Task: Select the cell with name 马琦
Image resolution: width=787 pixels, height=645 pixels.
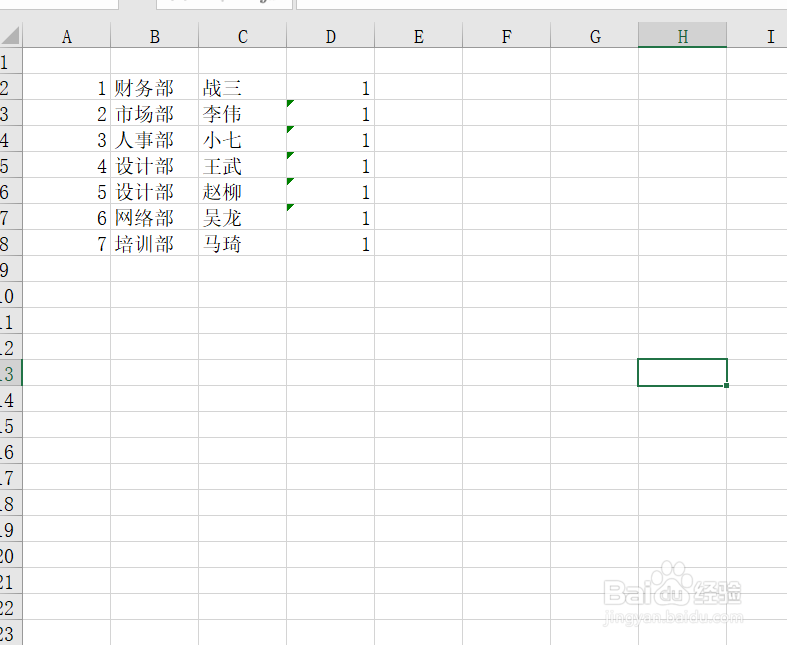Action: tap(242, 243)
